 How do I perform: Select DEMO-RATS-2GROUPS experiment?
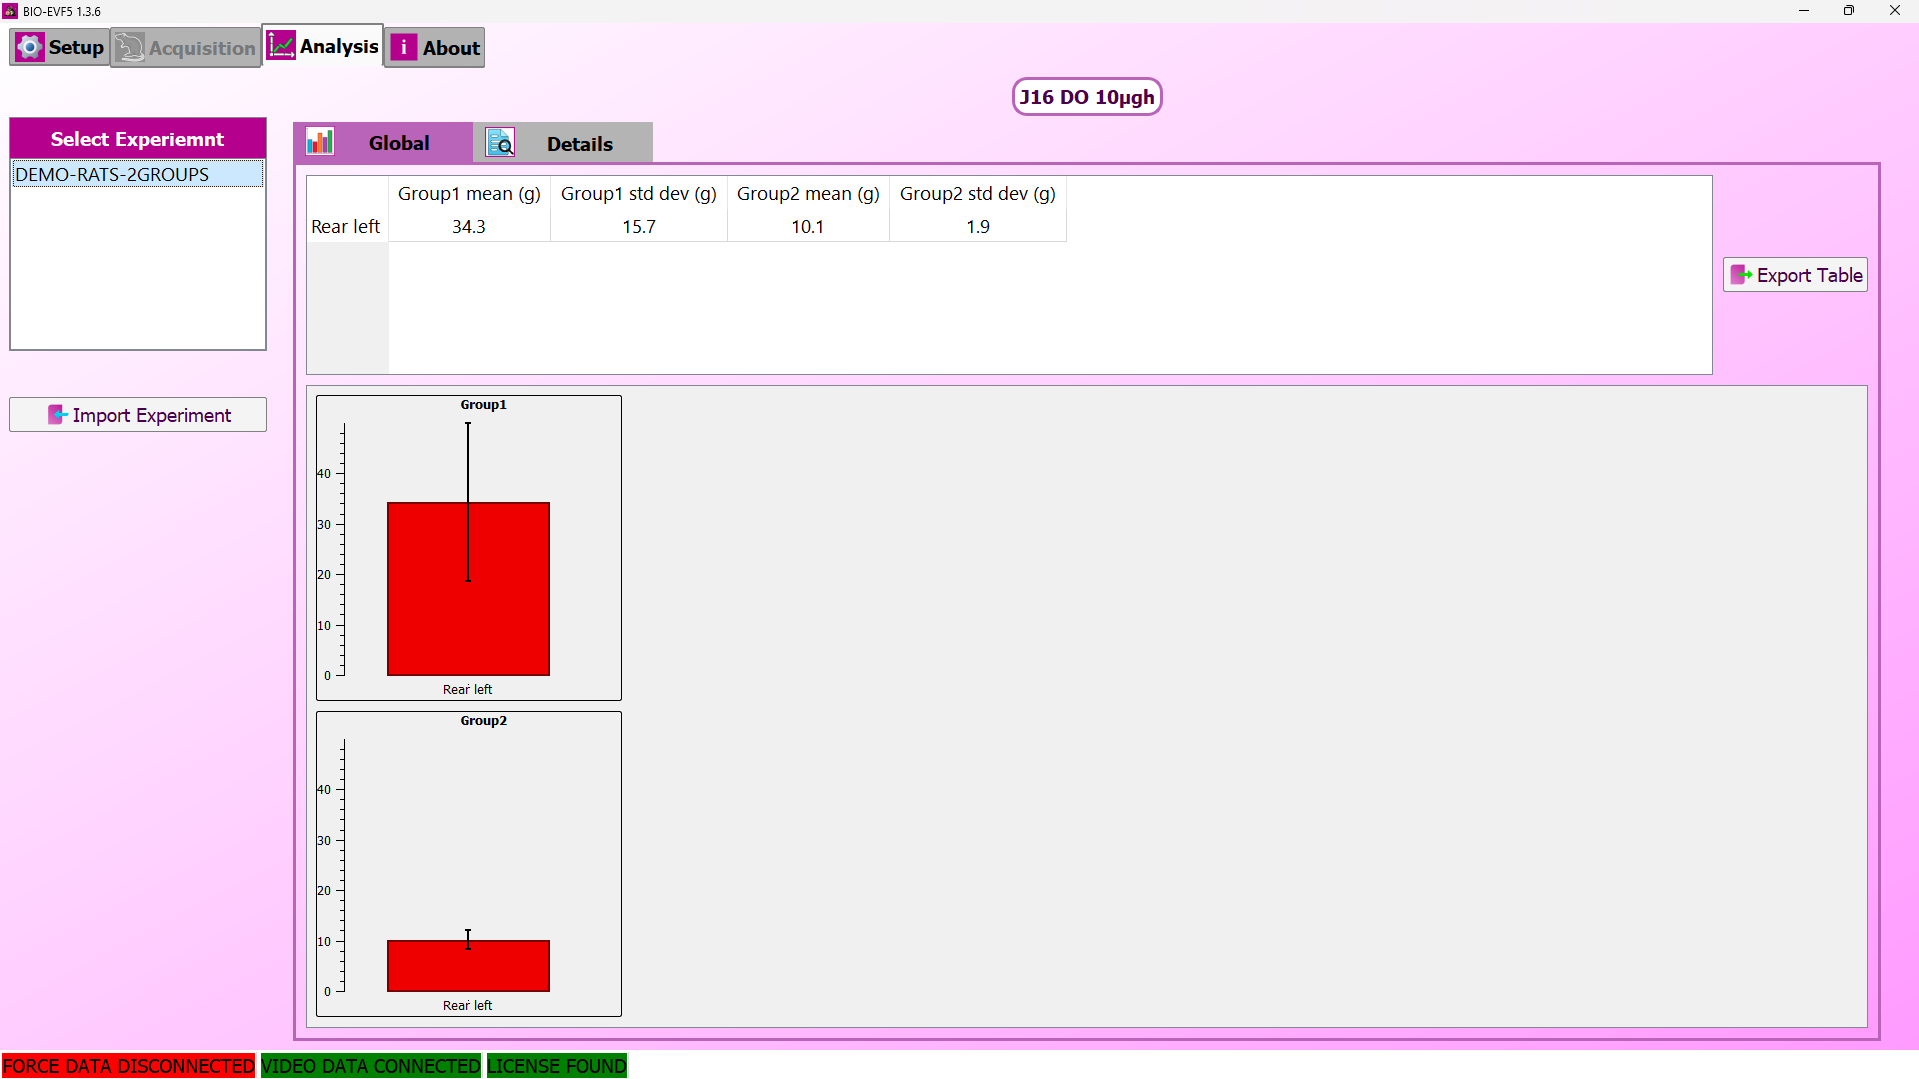(x=112, y=174)
